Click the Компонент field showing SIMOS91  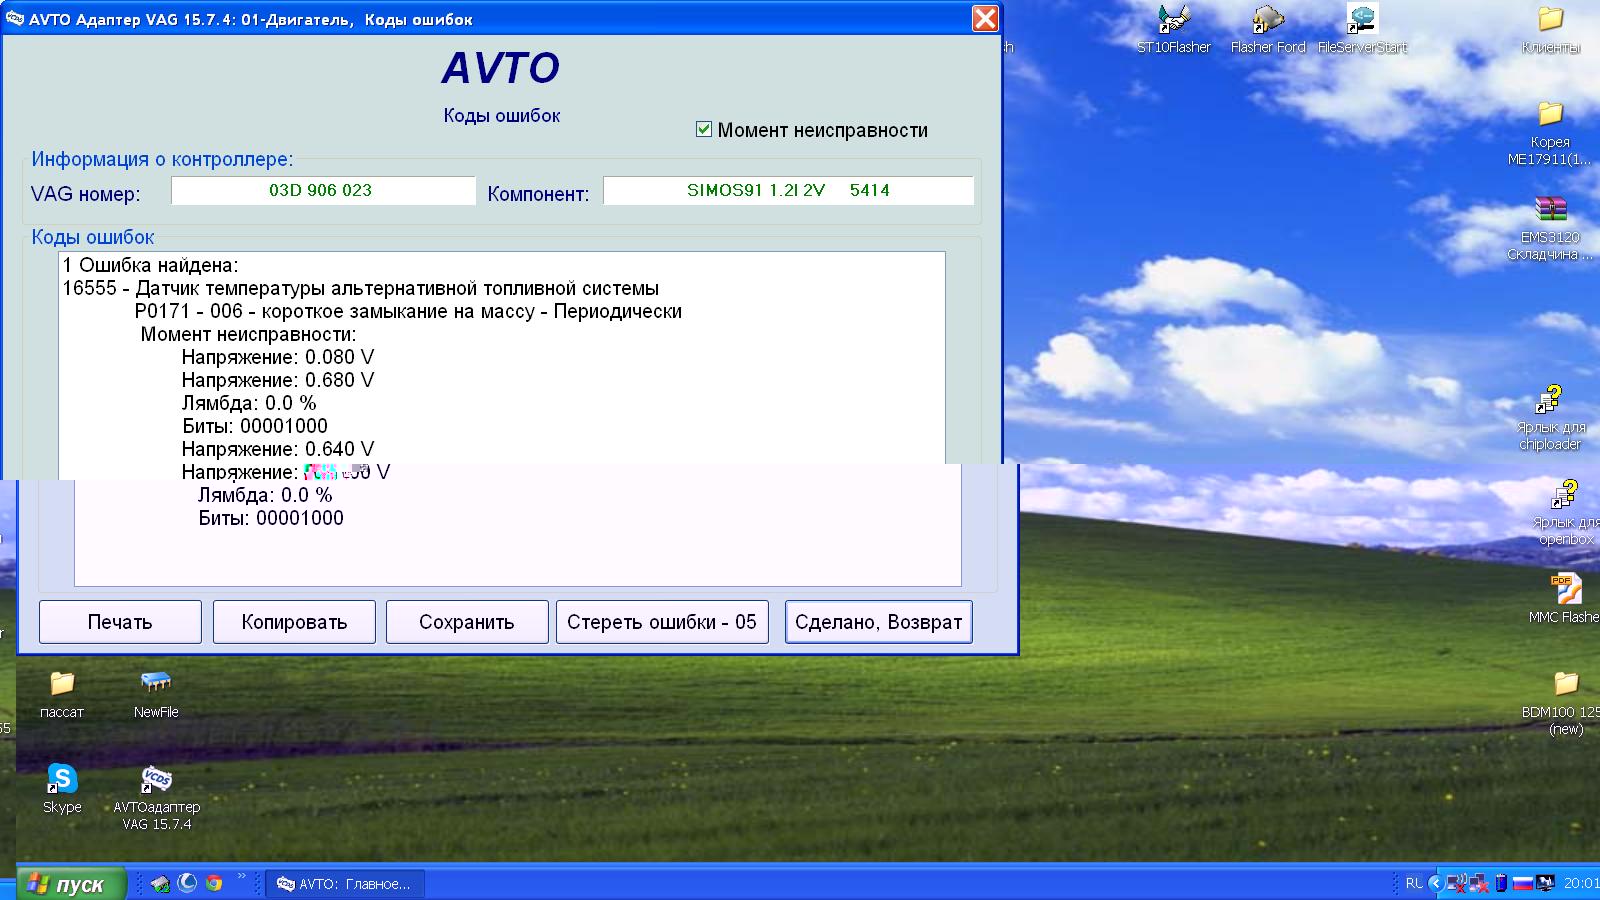[x=787, y=190]
